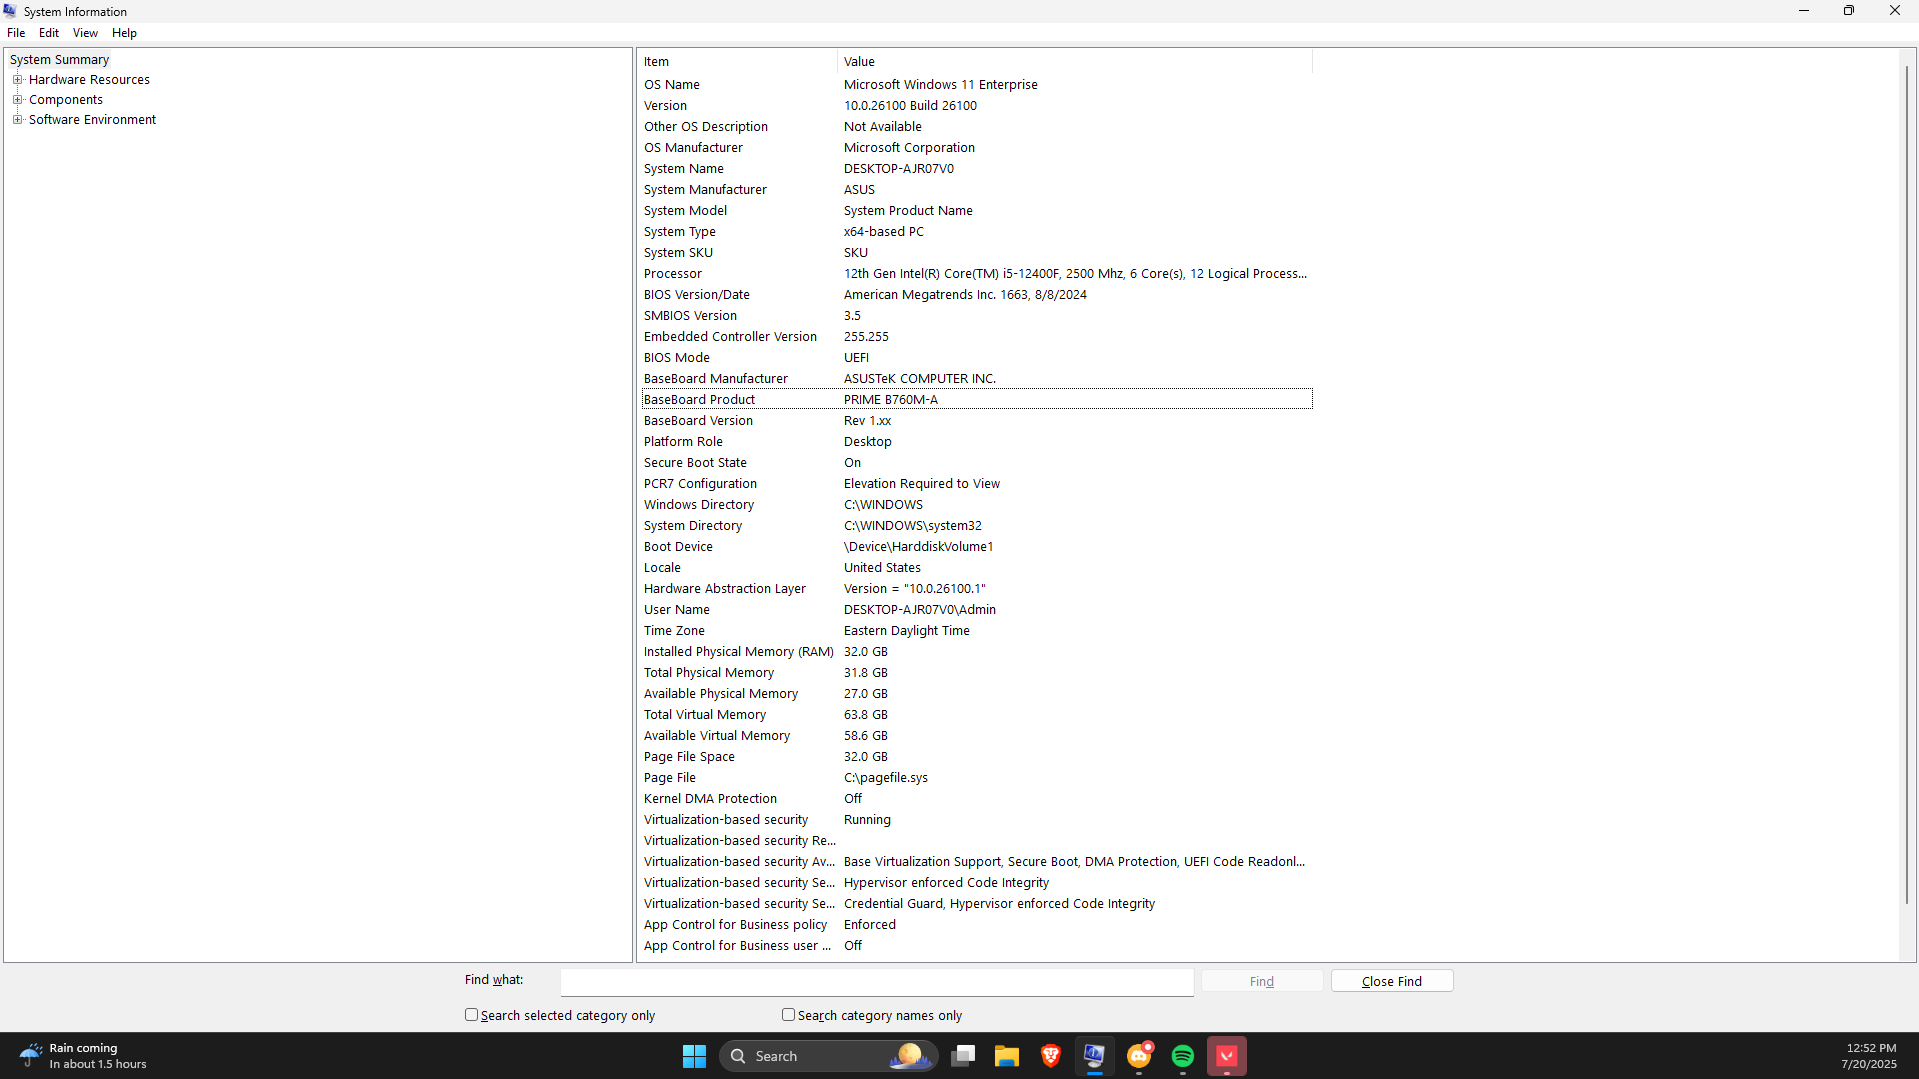
Task: Select the BaseBoard Product row
Action: pos(976,400)
